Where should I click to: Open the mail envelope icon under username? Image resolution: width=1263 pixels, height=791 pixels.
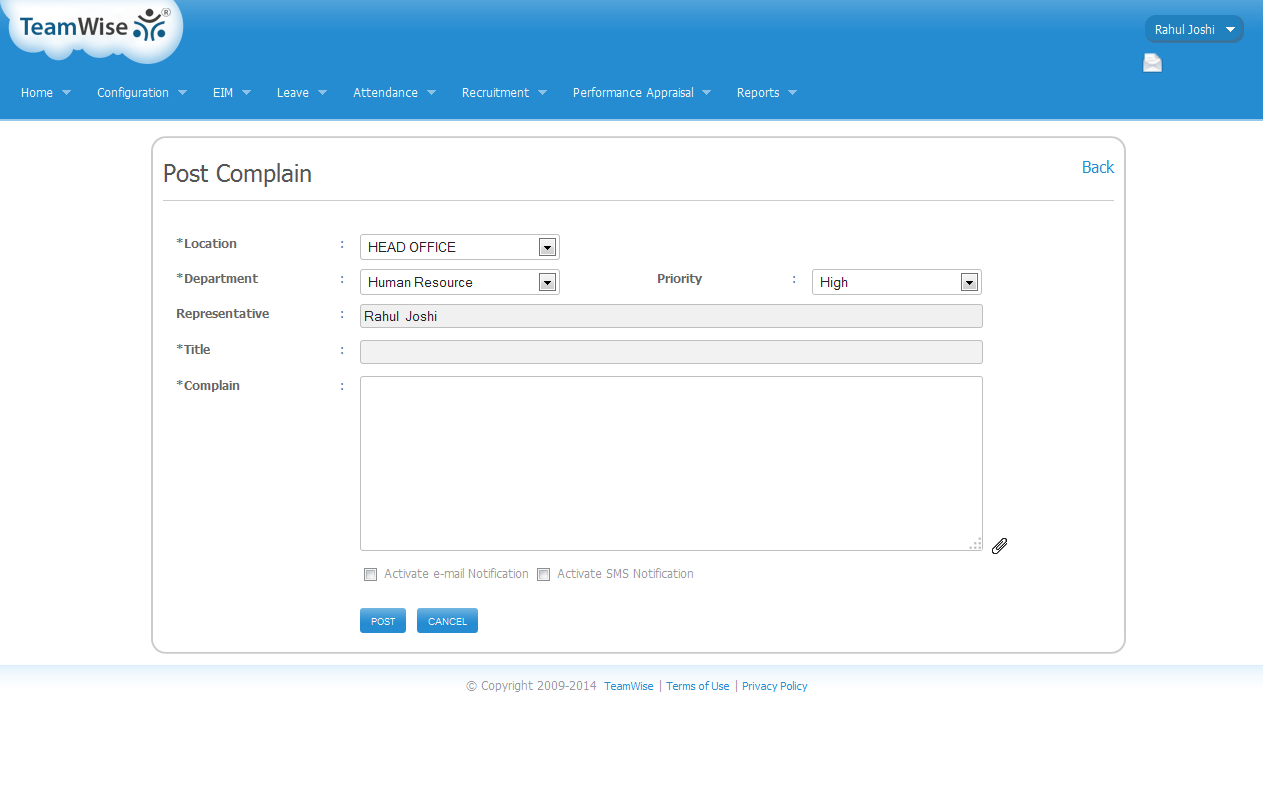tap(1152, 64)
